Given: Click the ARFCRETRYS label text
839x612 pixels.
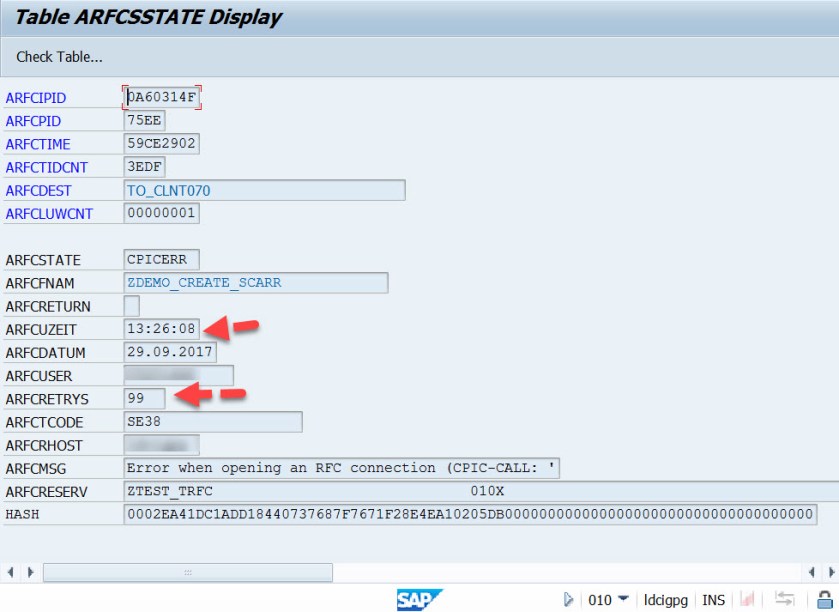Looking at the screenshot, I should (47, 399).
